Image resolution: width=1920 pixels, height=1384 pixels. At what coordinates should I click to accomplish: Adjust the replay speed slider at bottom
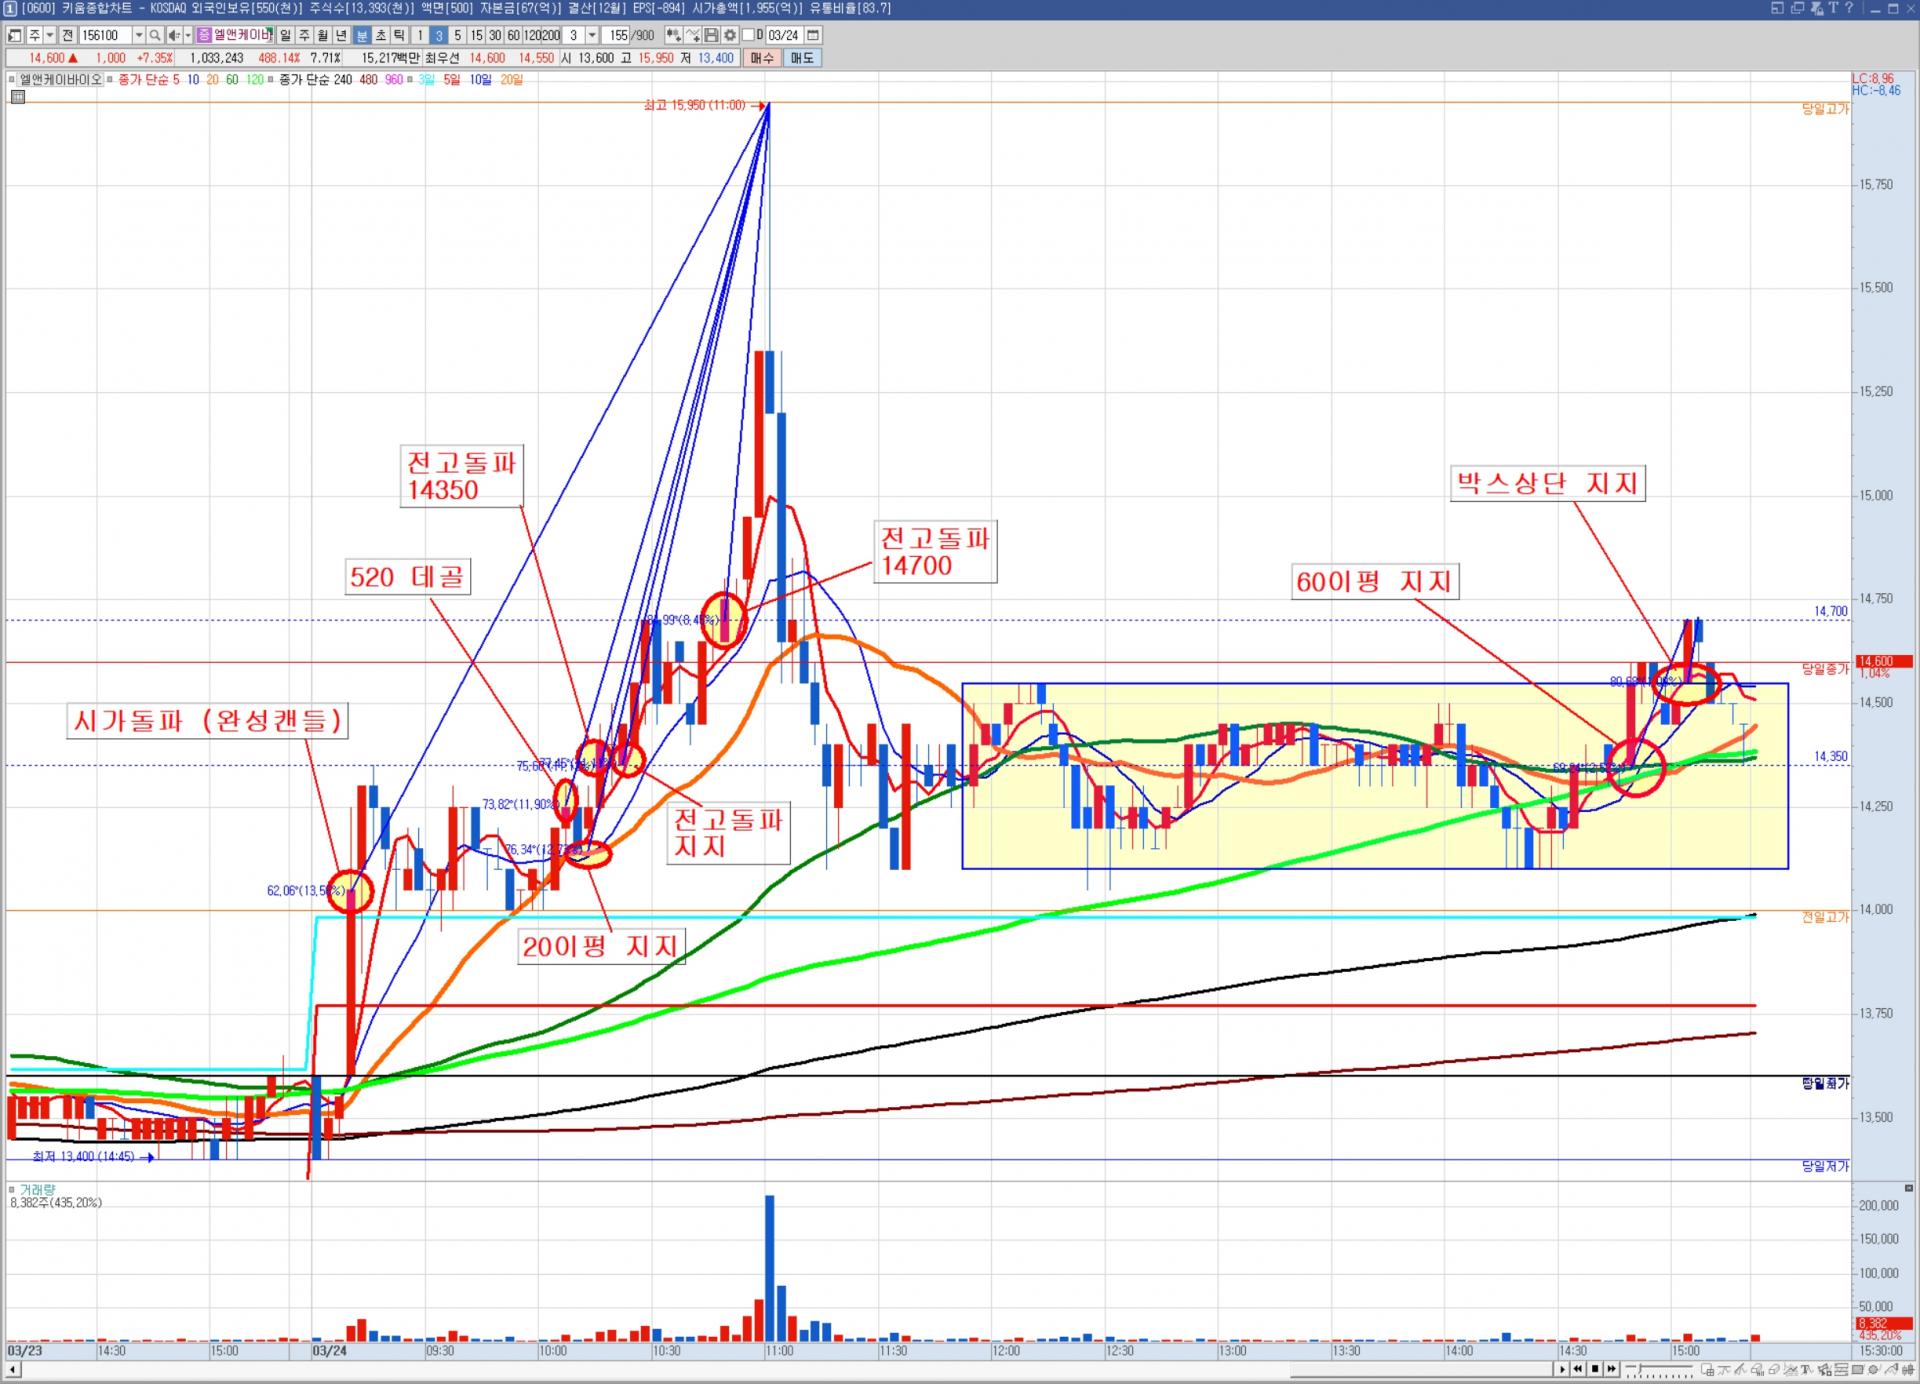[1641, 1369]
